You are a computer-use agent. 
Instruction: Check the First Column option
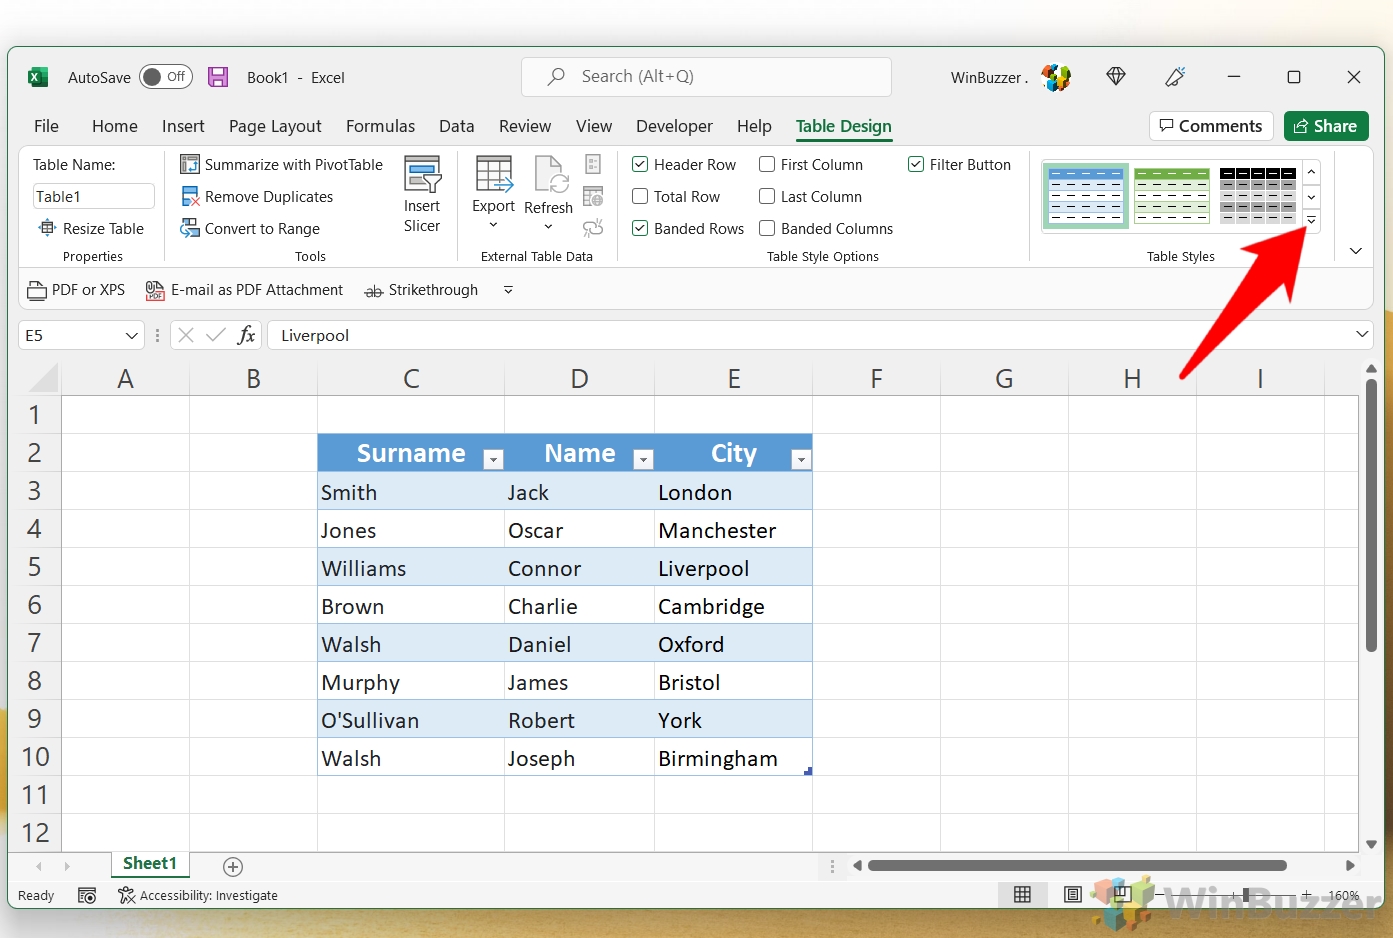[x=767, y=164]
